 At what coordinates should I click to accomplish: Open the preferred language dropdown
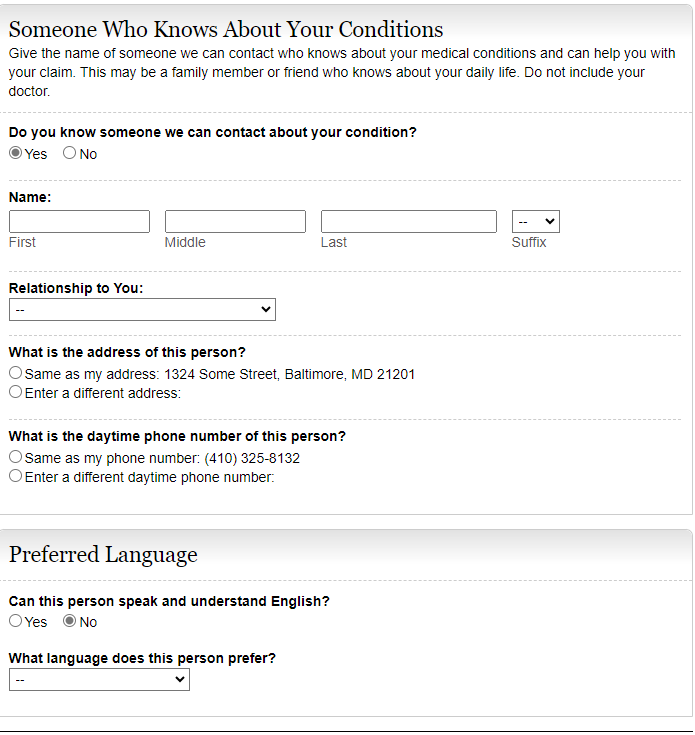tap(99, 680)
